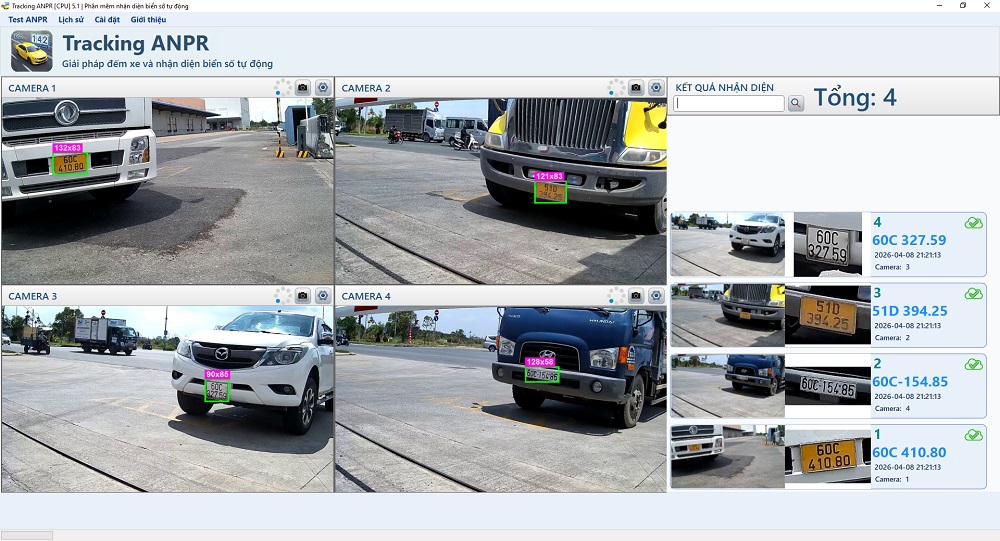Open the Cài đặt menu
The height and width of the screenshot is (541, 1000).
[x=107, y=20]
